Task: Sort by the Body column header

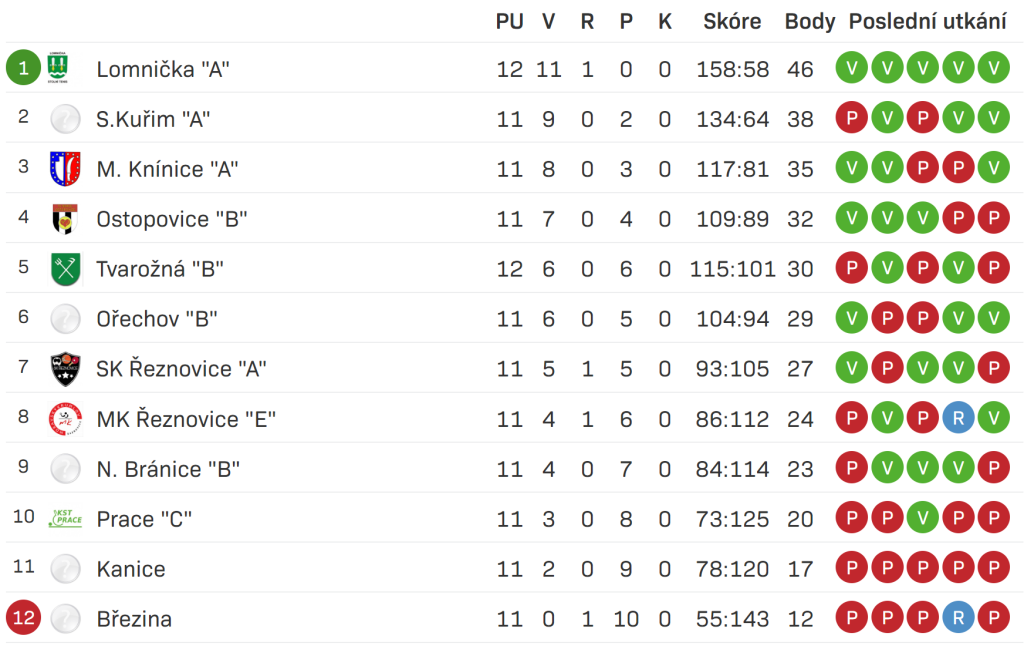Action: (x=810, y=22)
